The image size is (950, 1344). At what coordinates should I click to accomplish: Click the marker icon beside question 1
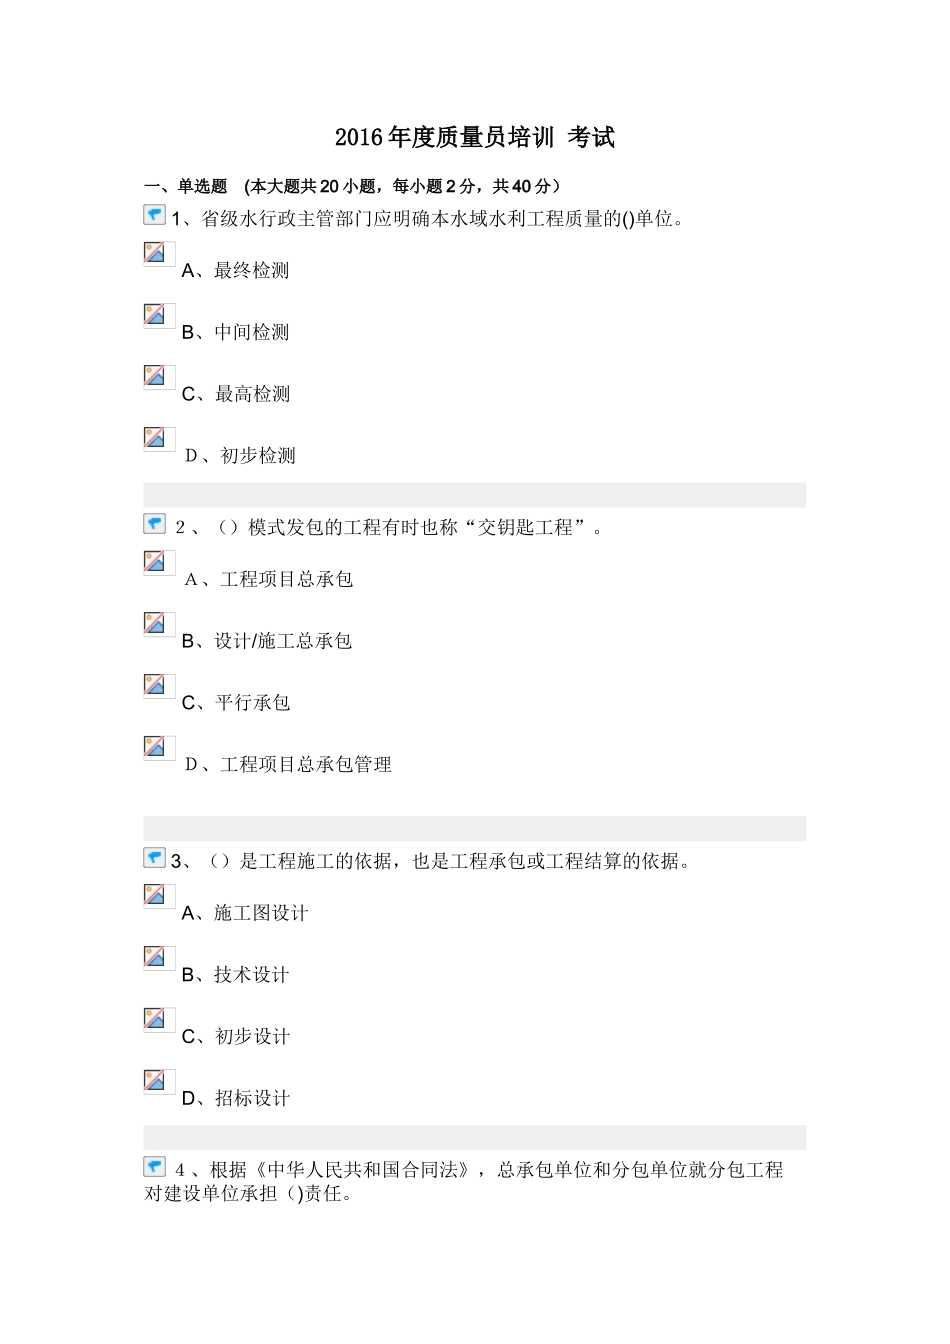(154, 215)
